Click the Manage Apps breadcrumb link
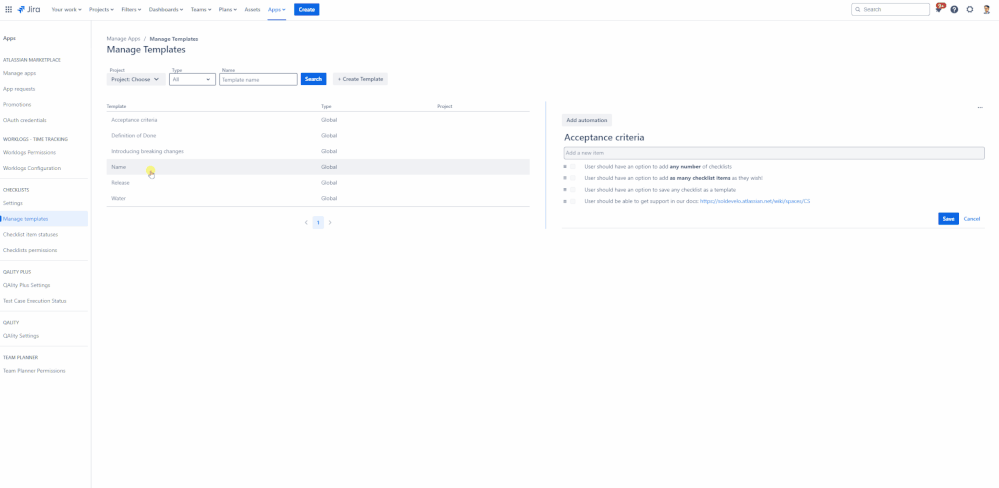 pos(124,39)
